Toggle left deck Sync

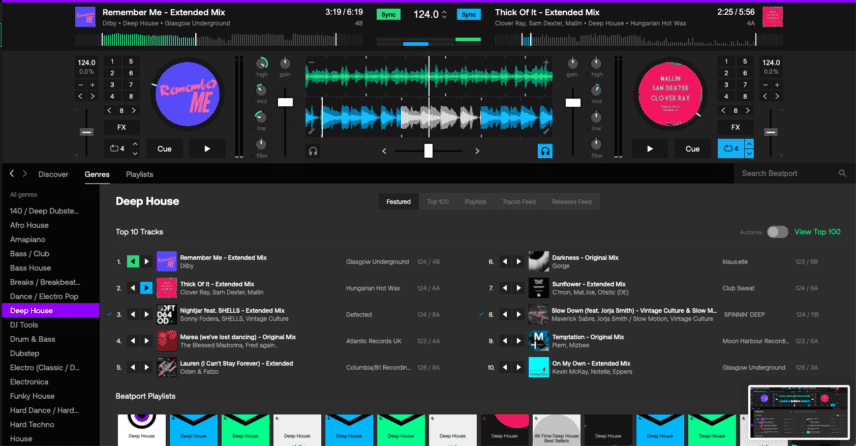[388, 15]
